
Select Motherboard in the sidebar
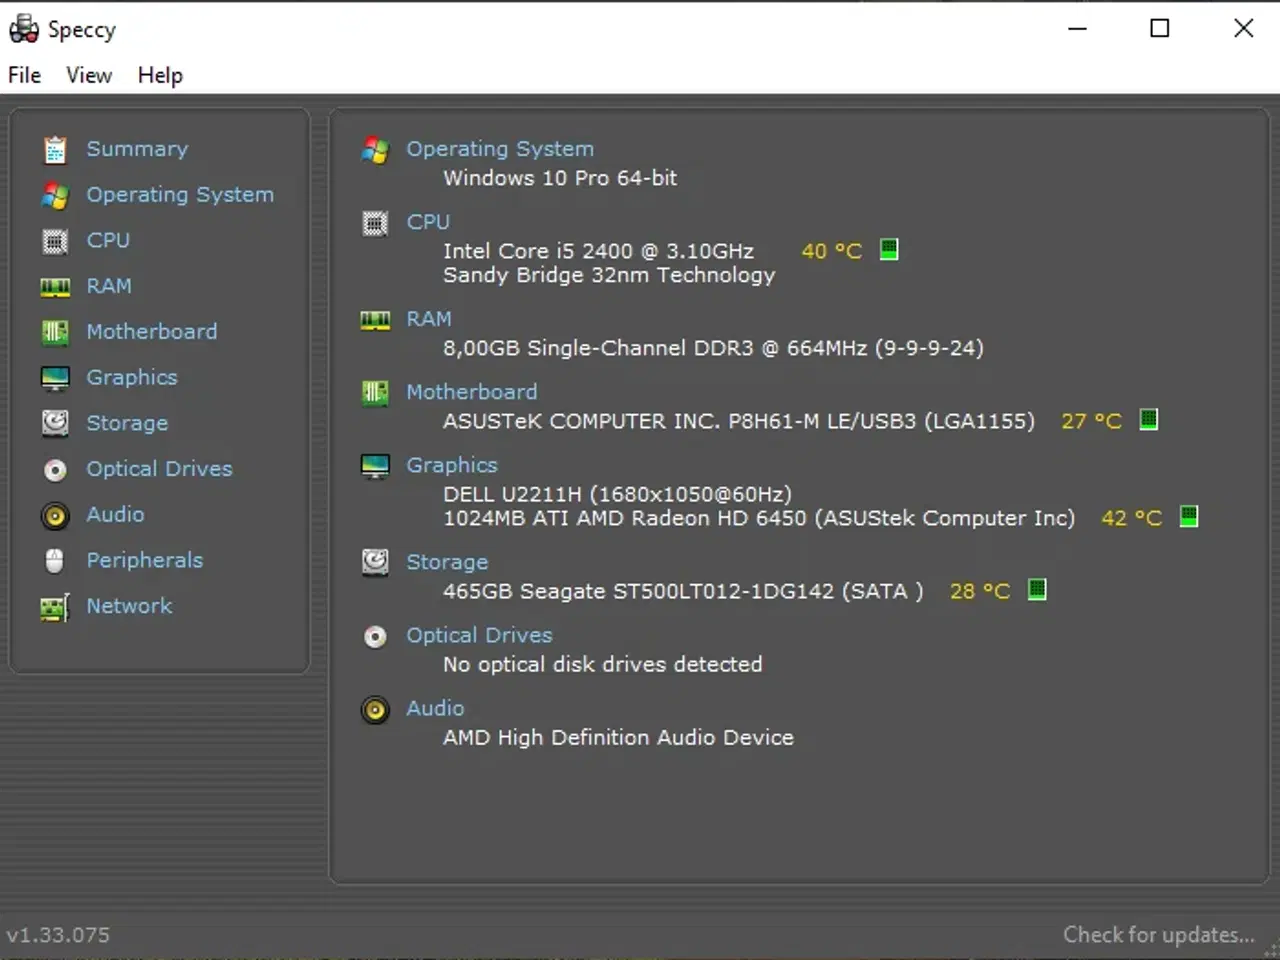click(152, 332)
